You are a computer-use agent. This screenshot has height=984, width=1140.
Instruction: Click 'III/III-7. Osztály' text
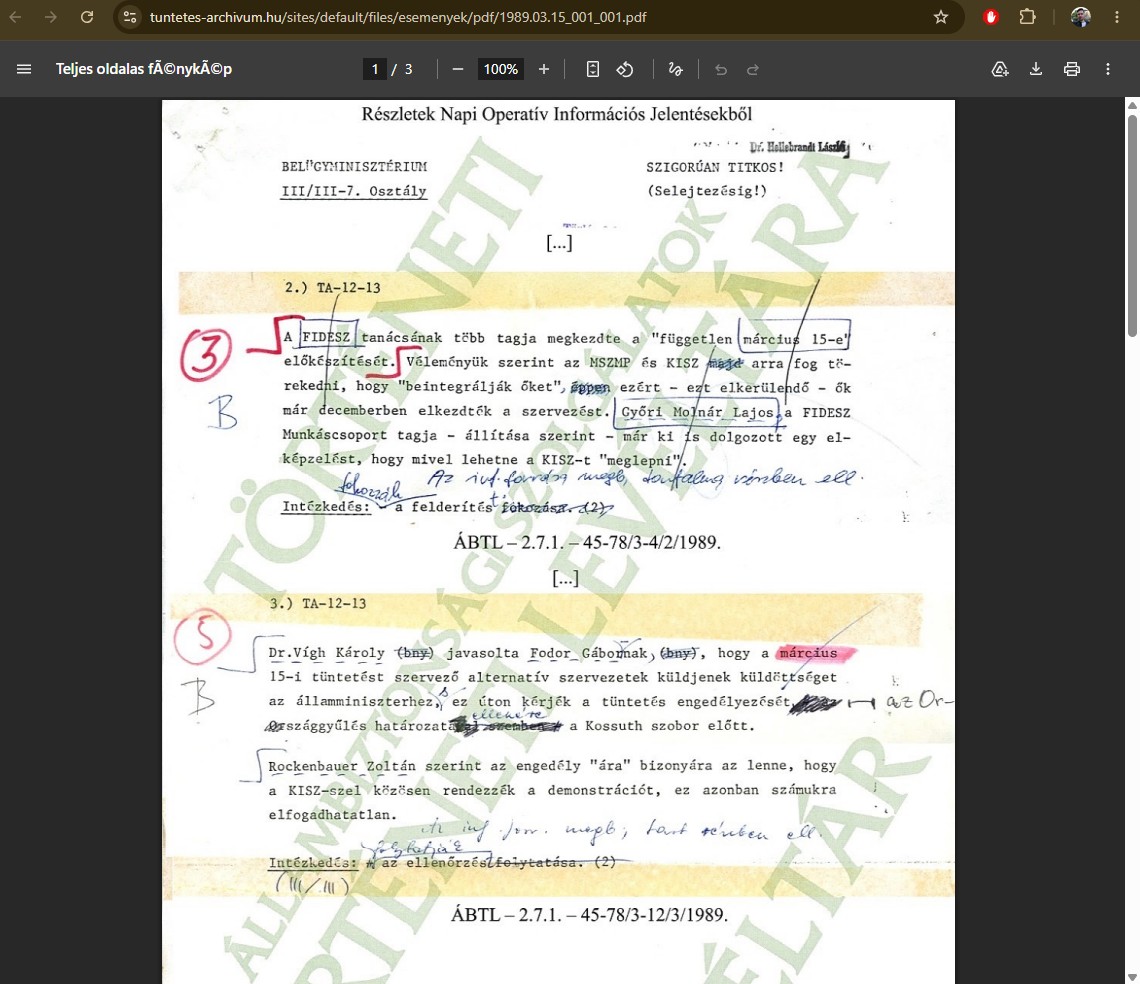point(354,191)
